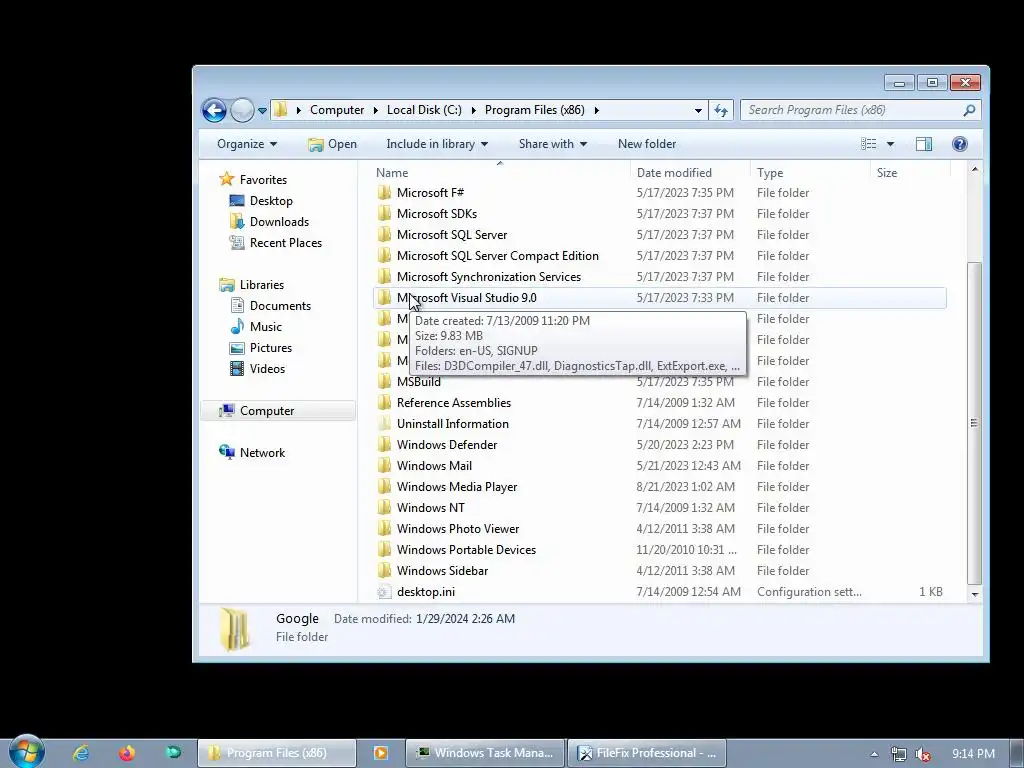
Task: Expand the breadcrumb arrow after Computer
Action: point(376,110)
